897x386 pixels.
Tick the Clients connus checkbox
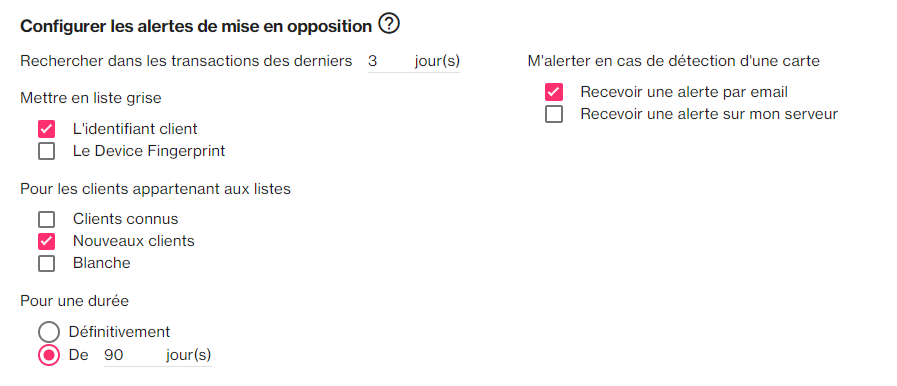tap(46, 219)
